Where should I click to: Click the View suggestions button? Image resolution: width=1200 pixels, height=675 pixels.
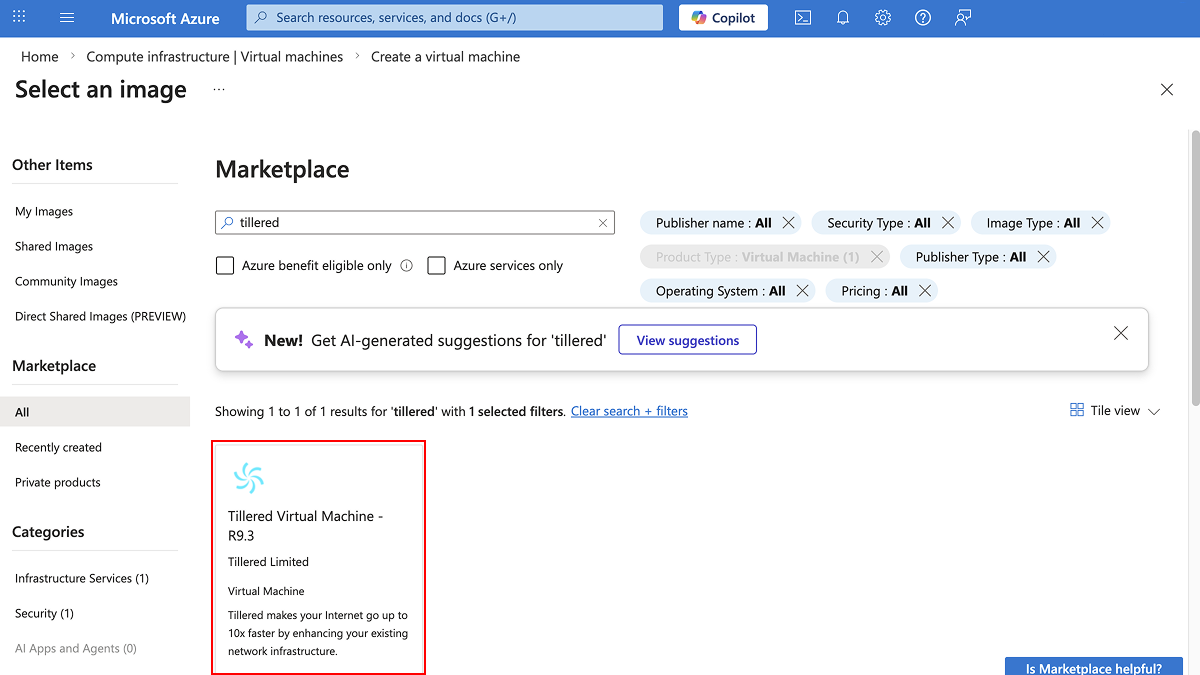(687, 339)
